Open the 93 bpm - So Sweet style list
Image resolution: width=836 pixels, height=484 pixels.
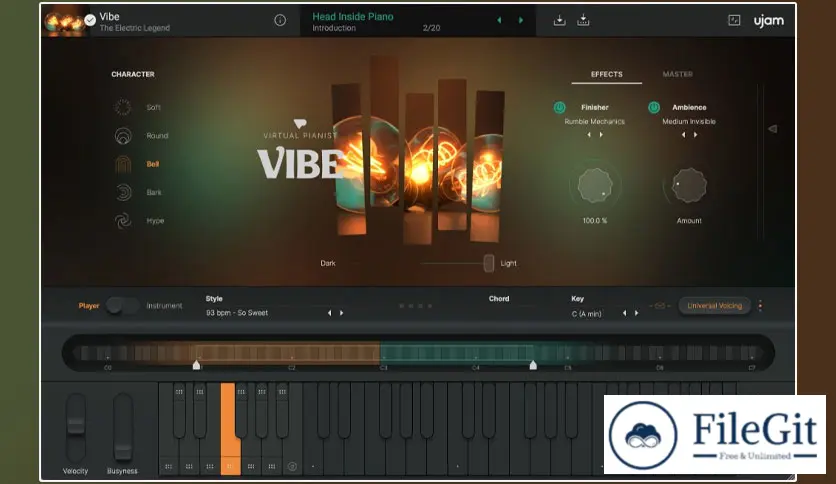tap(237, 313)
